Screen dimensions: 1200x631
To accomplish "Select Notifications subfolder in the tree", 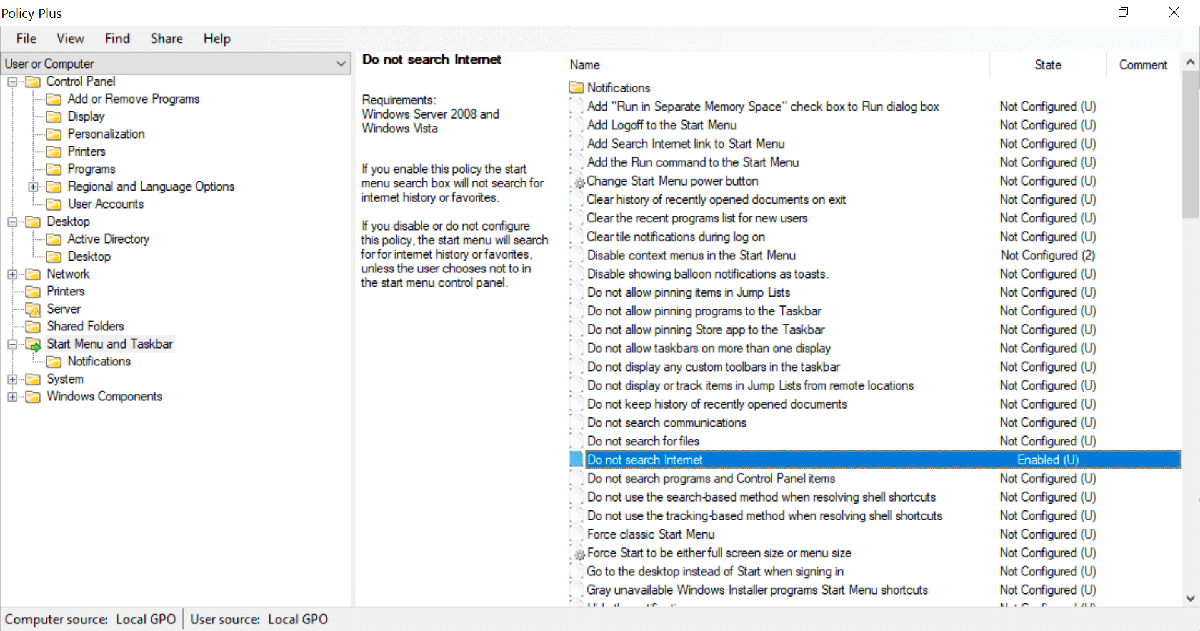I will pos(99,362).
